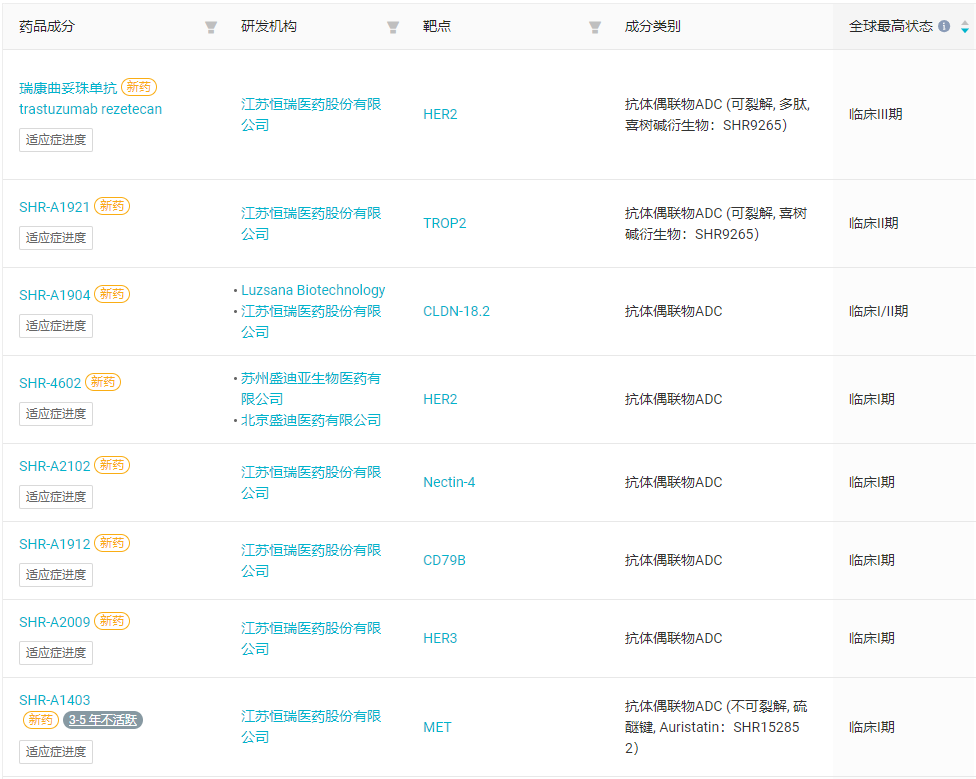976x779 pixels.
Task: Click the info icon beside 全球最高状态
Action: pyautogui.click(x=944, y=26)
